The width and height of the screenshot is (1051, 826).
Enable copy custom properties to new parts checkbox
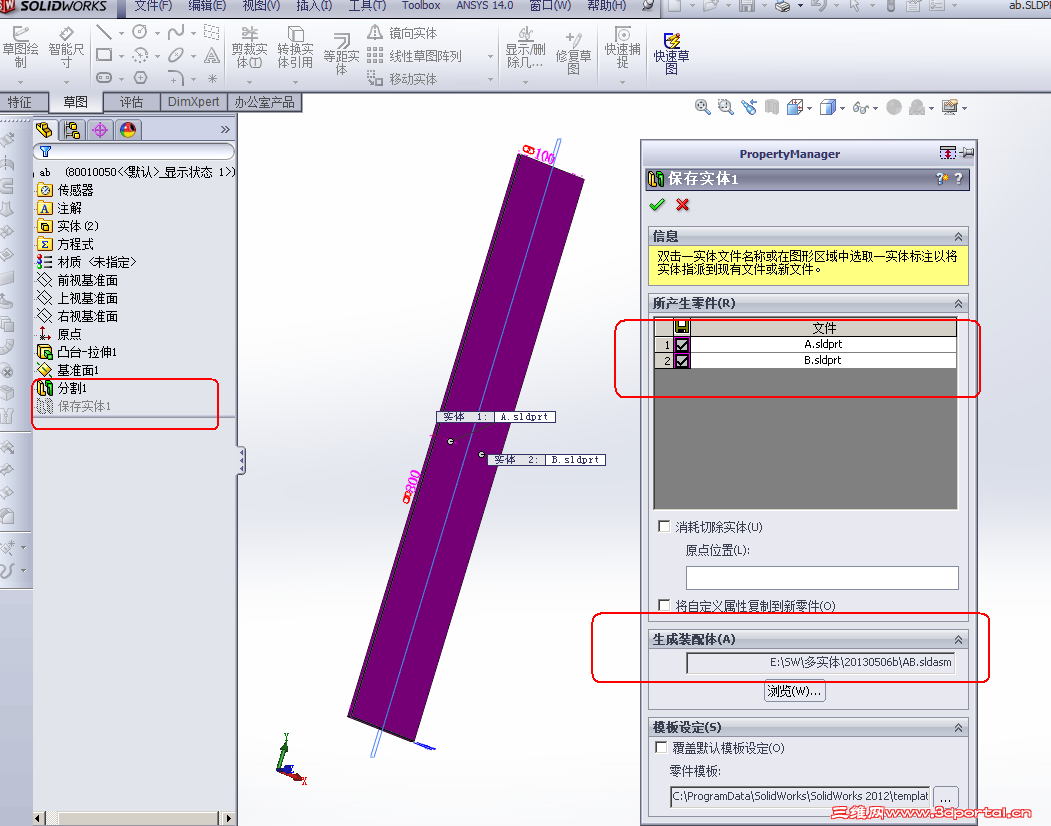coord(664,605)
